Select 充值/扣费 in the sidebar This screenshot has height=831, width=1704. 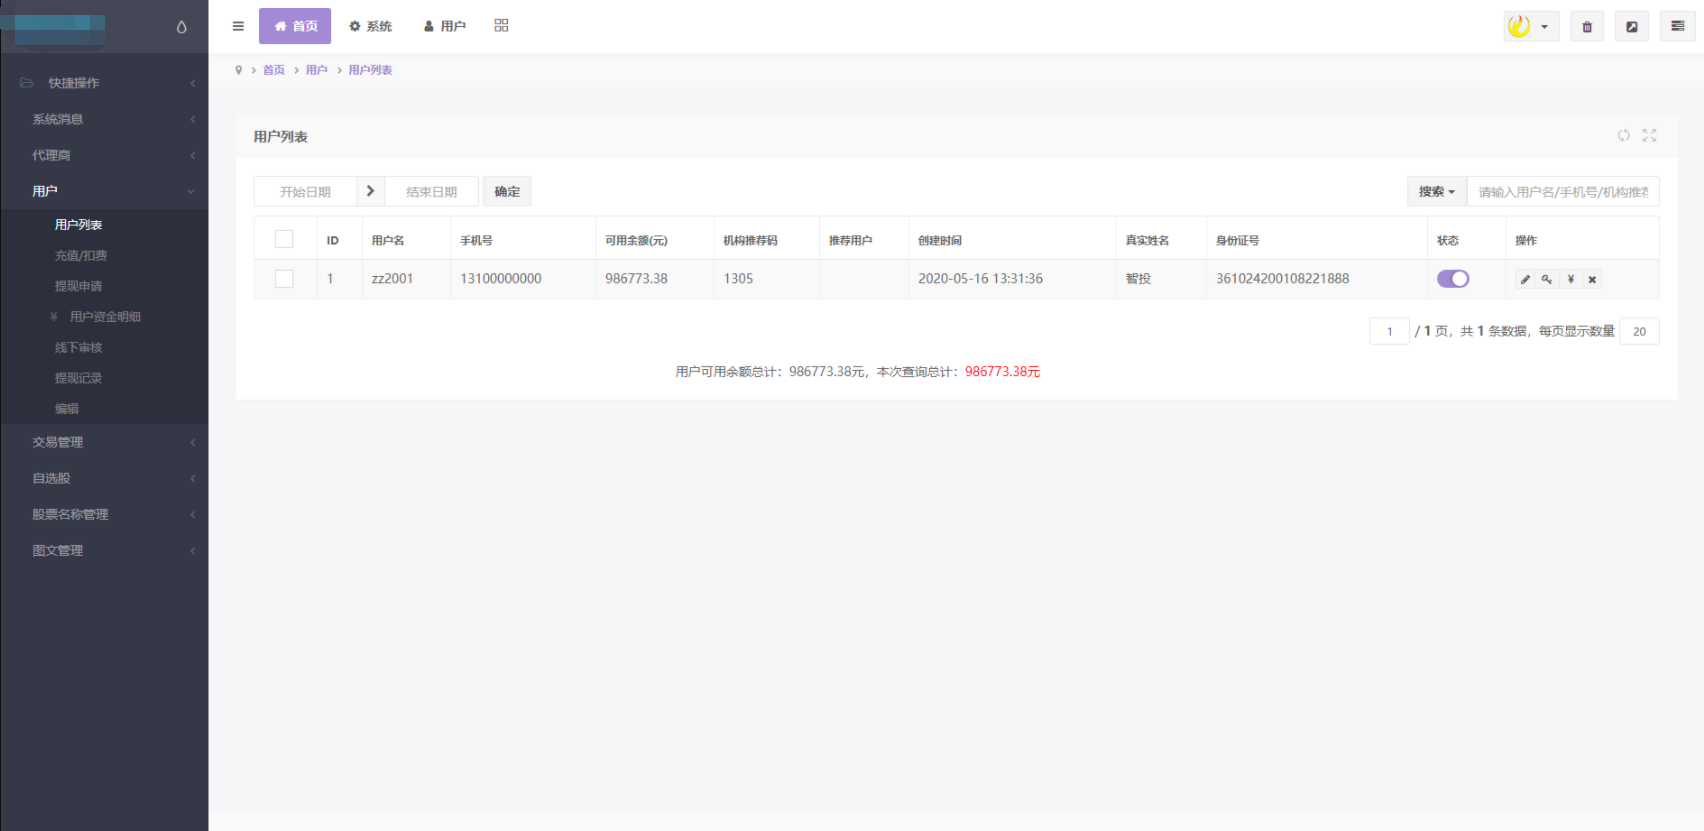point(81,256)
